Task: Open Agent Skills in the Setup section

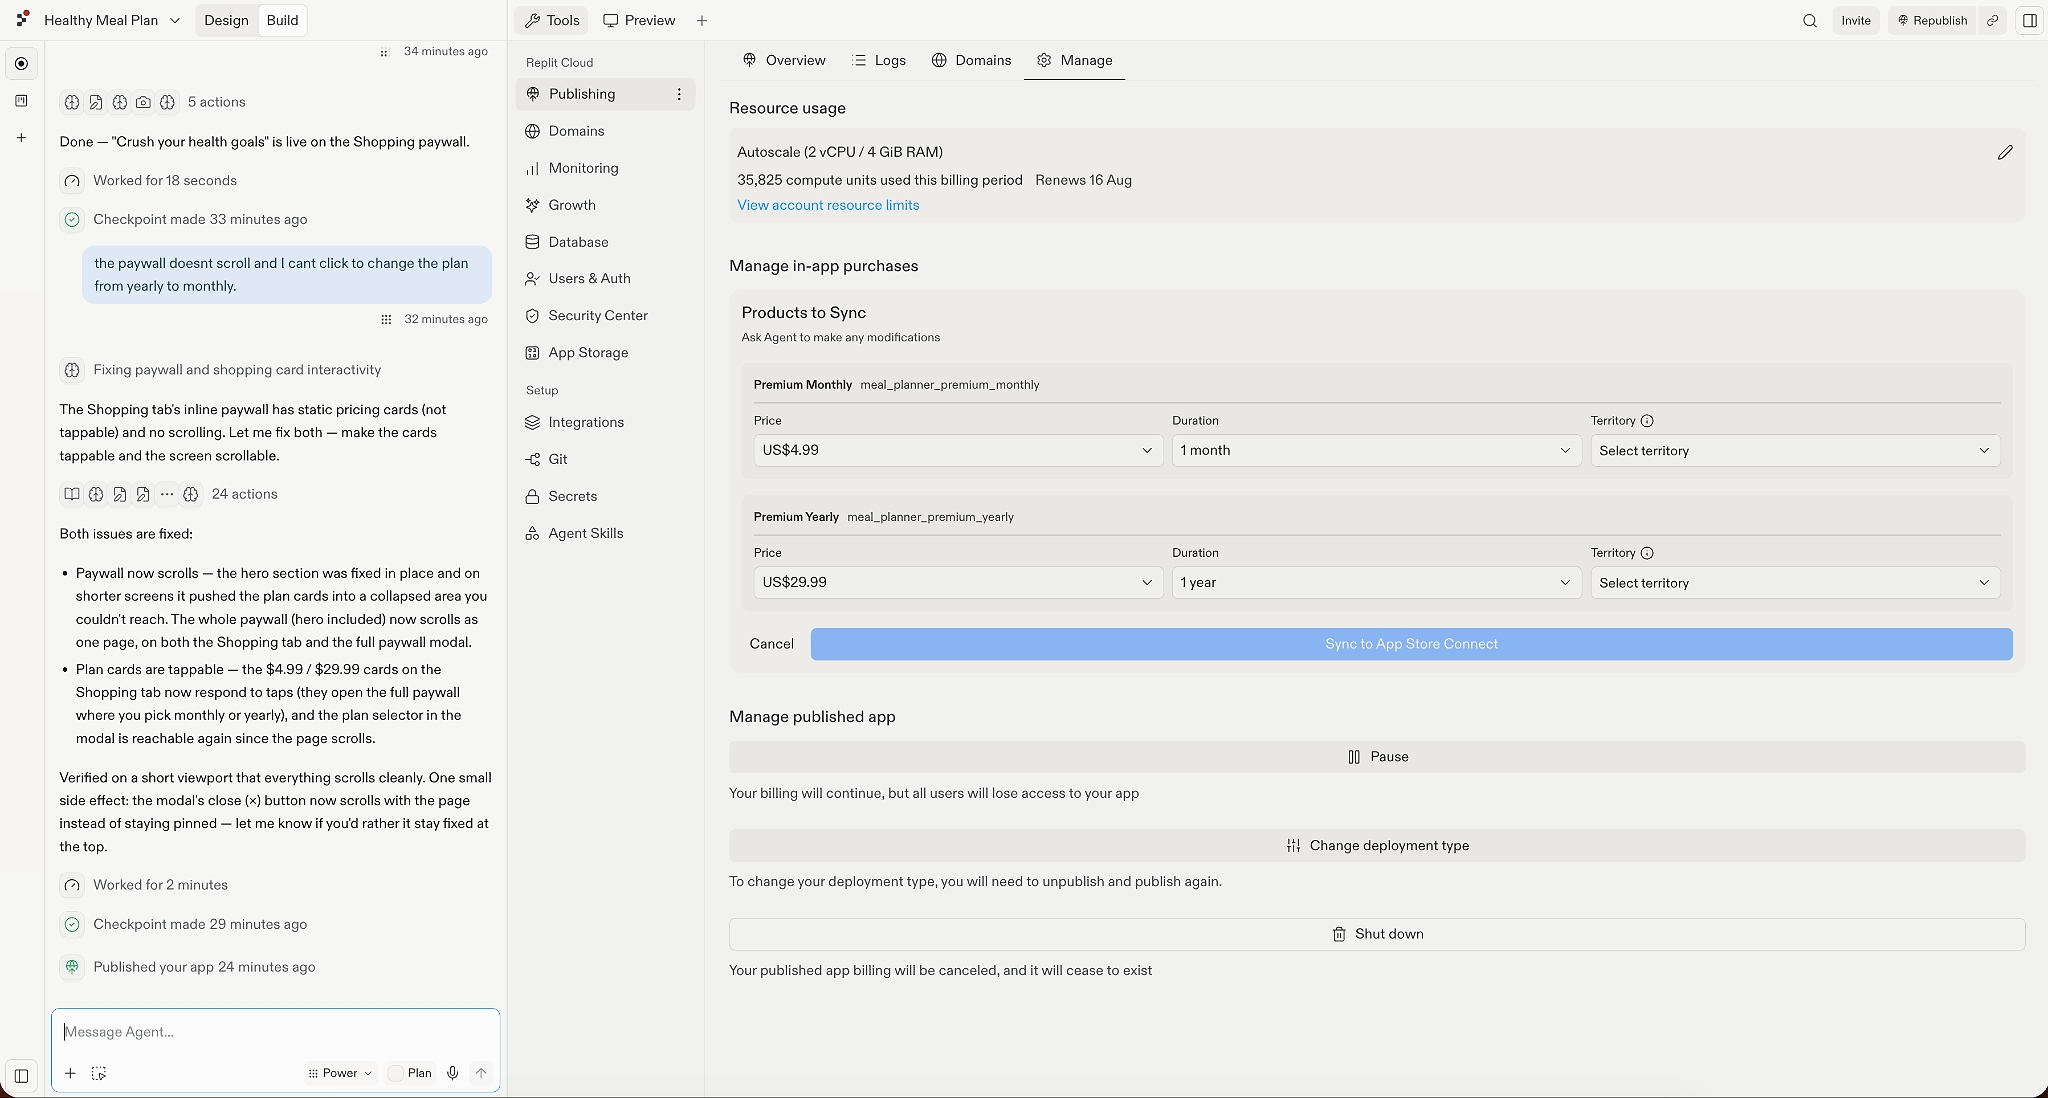Action: pyautogui.click(x=605, y=533)
